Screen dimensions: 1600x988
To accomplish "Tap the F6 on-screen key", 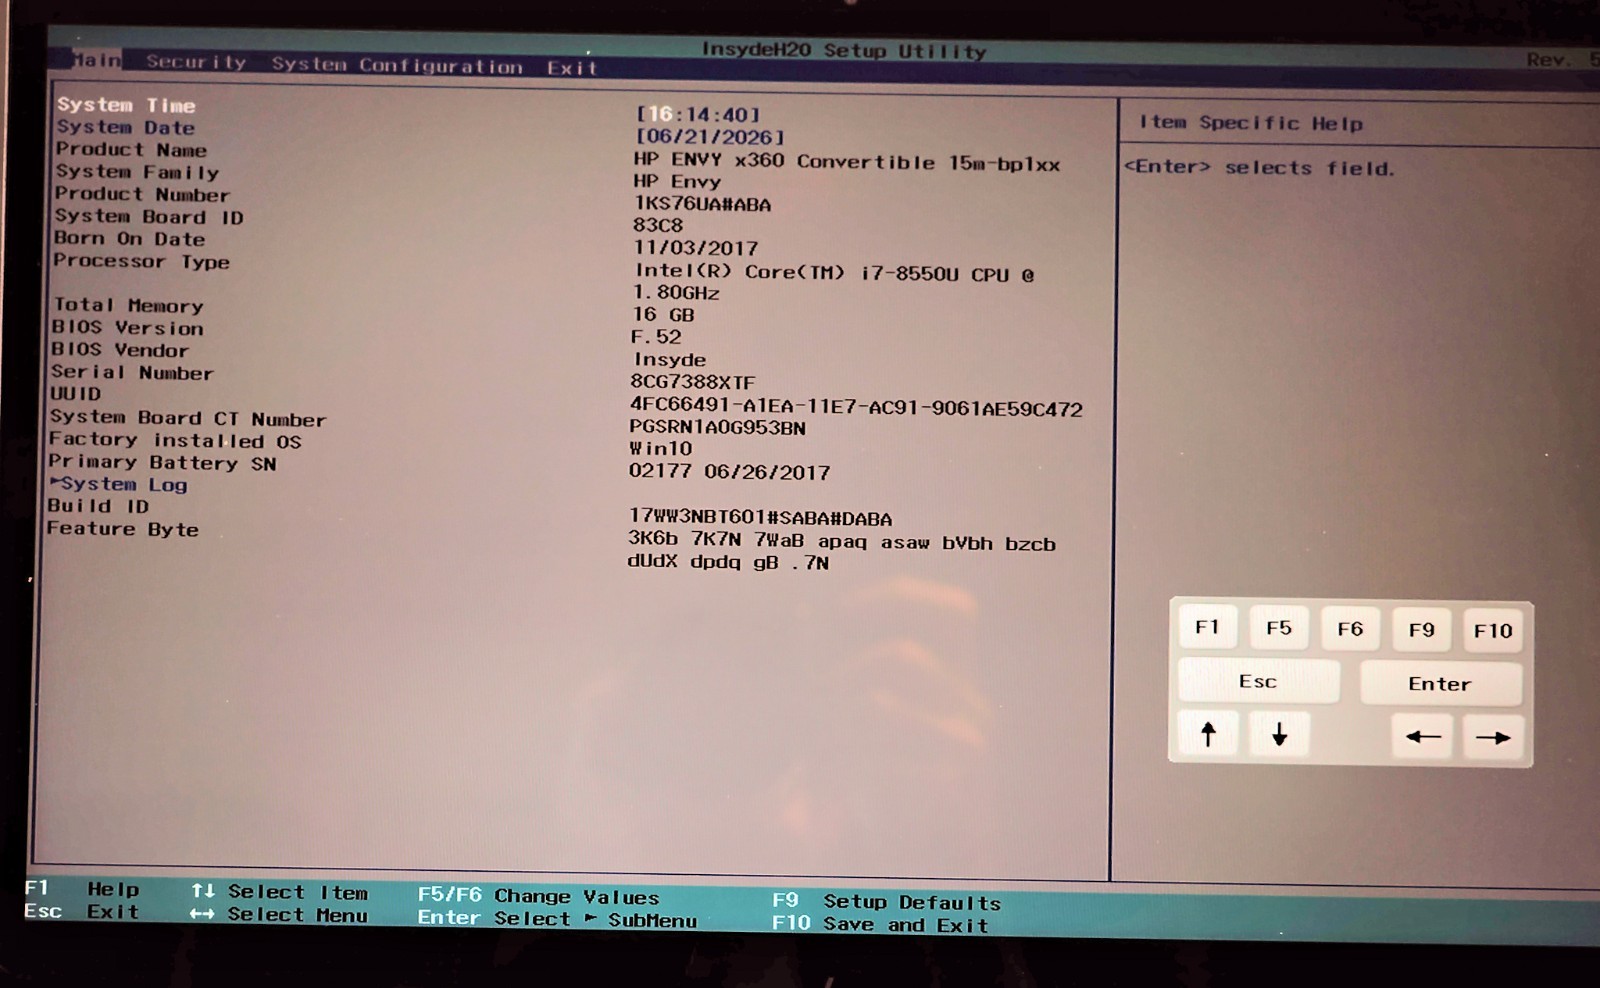I will 1350,629.
